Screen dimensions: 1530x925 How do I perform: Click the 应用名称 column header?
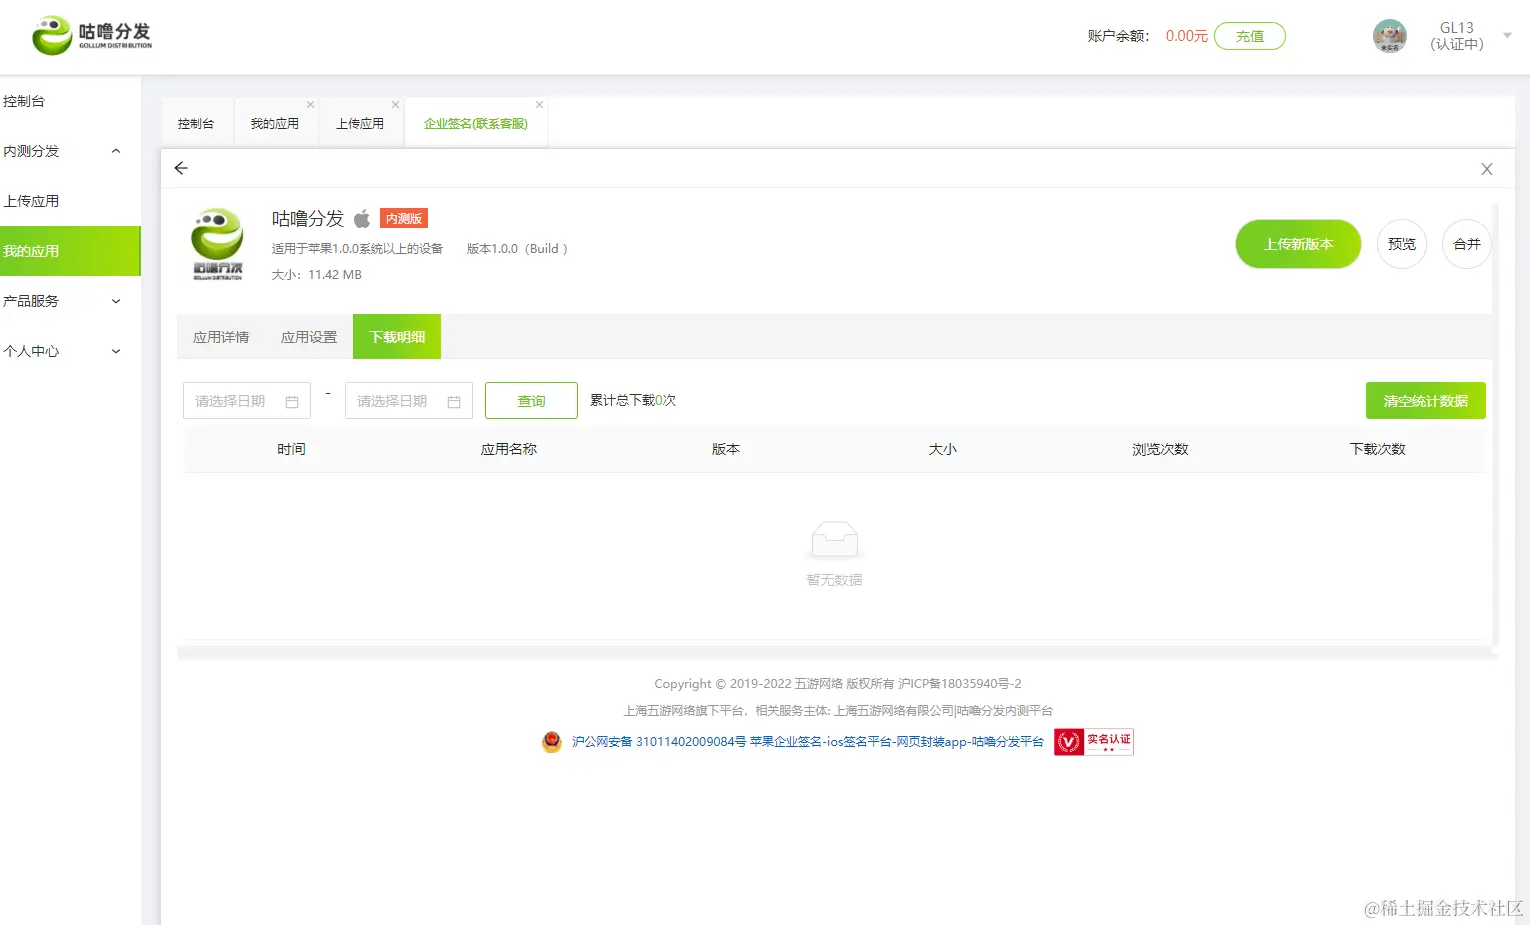509,449
